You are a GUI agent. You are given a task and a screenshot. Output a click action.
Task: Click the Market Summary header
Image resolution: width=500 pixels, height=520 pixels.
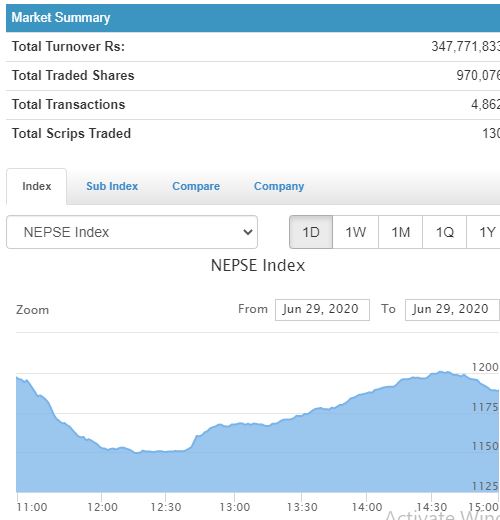tap(253, 18)
